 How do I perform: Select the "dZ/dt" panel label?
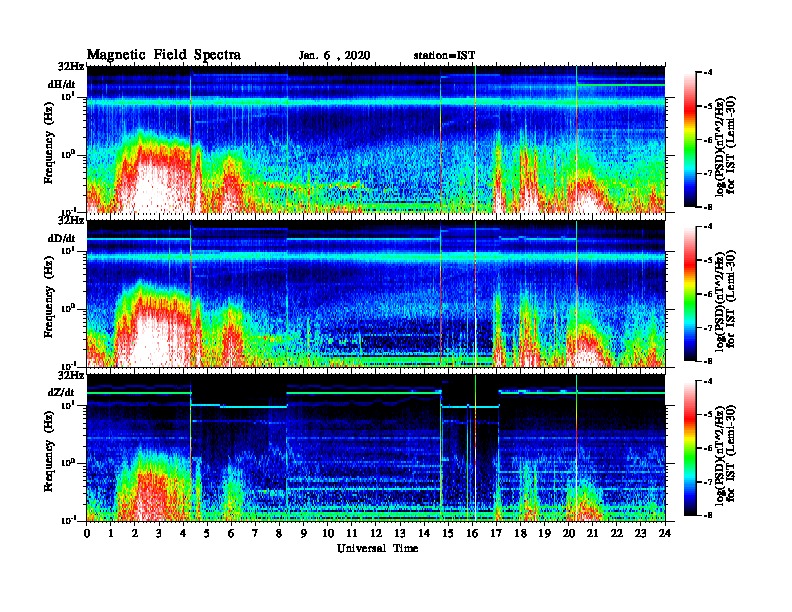[x=62, y=392]
